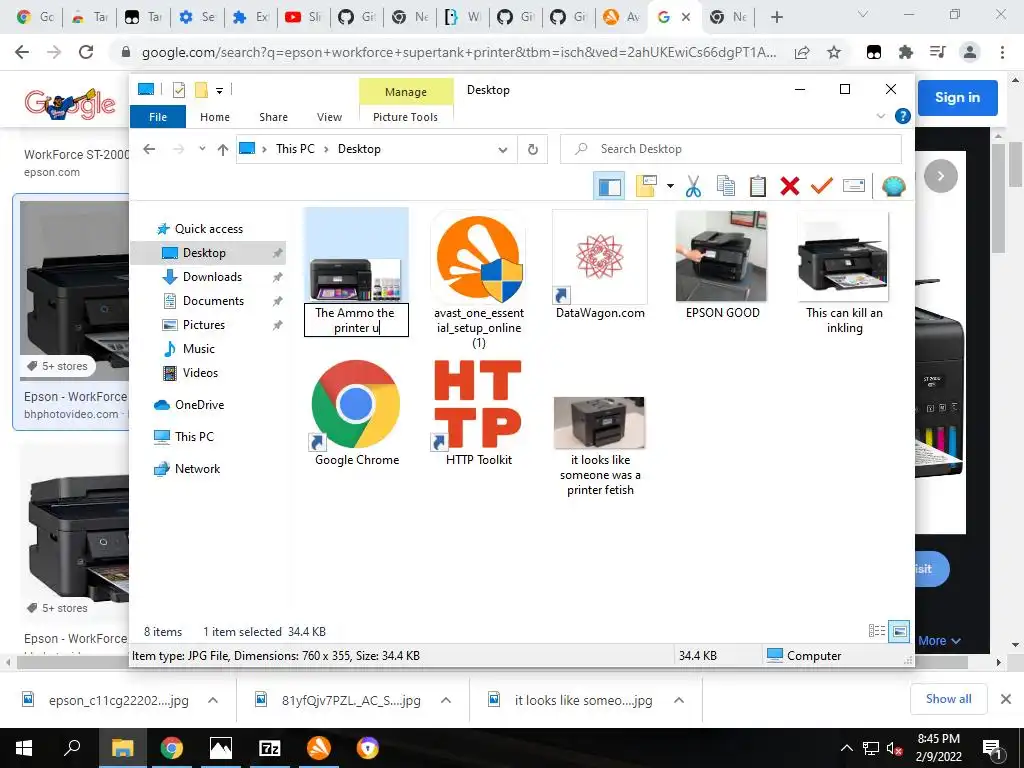
Task: Click the Copy icon in Explorer toolbar
Action: click(726, 187)
